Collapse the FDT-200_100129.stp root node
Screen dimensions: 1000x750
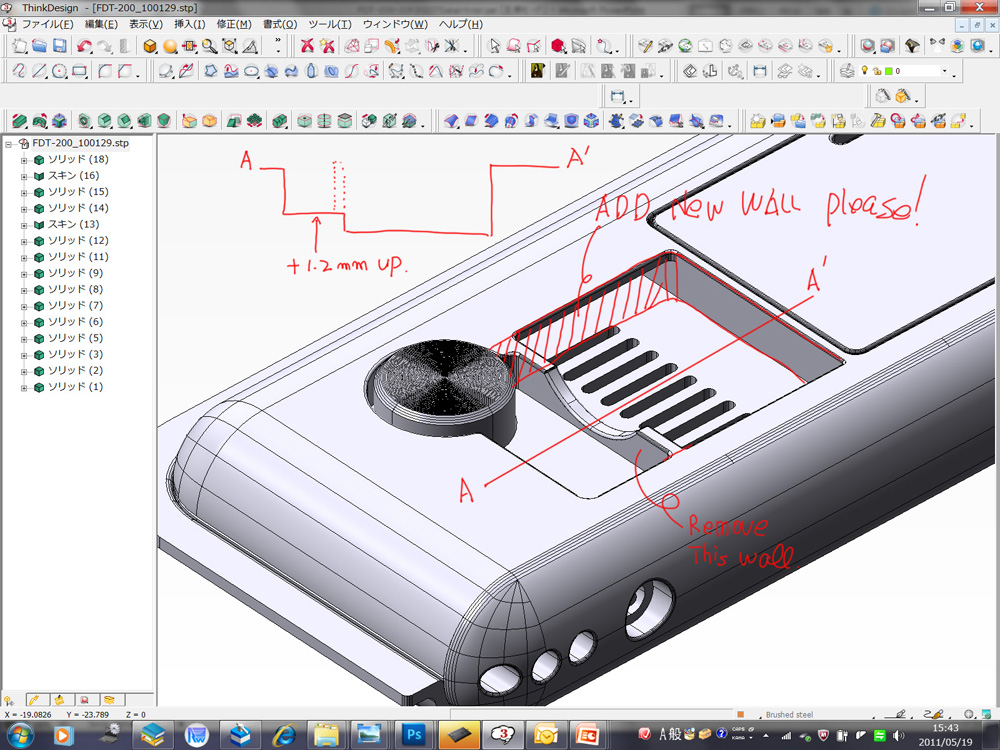coord(9,144)
